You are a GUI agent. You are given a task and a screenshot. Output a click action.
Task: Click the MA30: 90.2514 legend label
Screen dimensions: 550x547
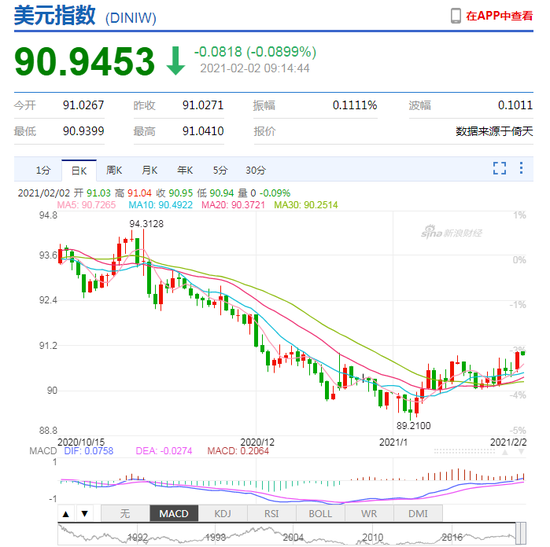tap(306, 205)
